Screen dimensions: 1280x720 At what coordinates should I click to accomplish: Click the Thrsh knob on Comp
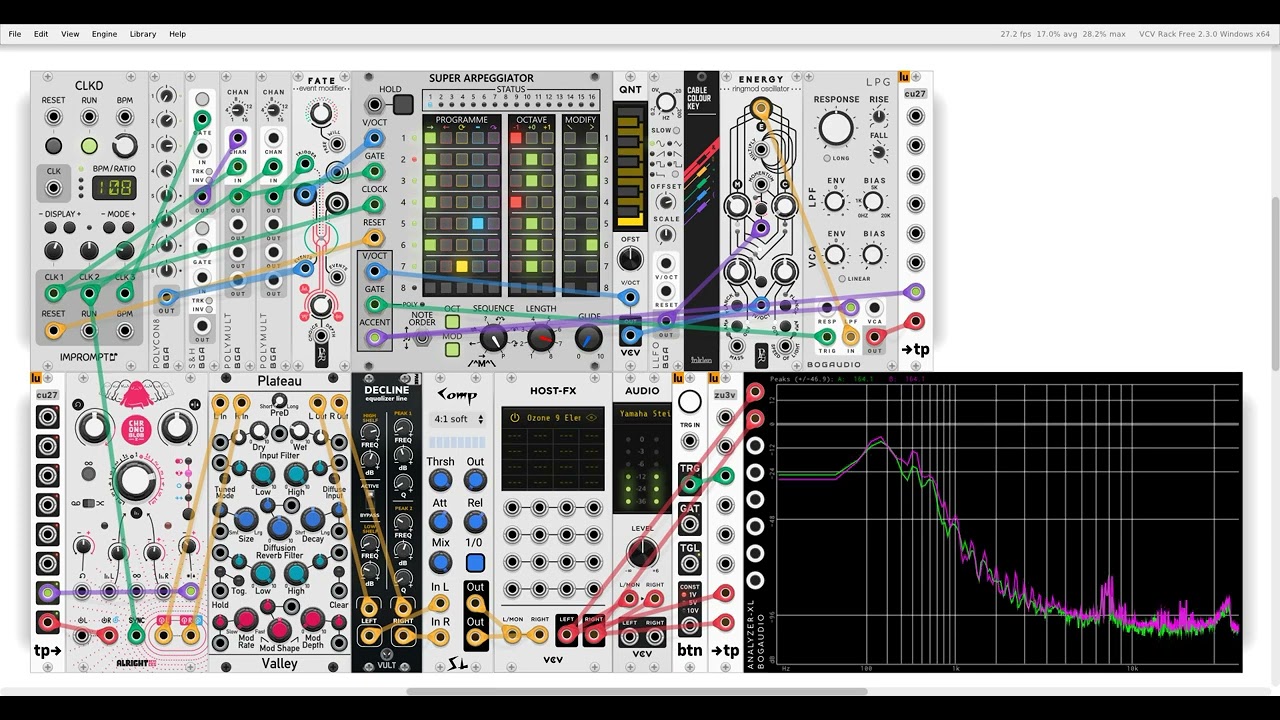coord(440,481)
